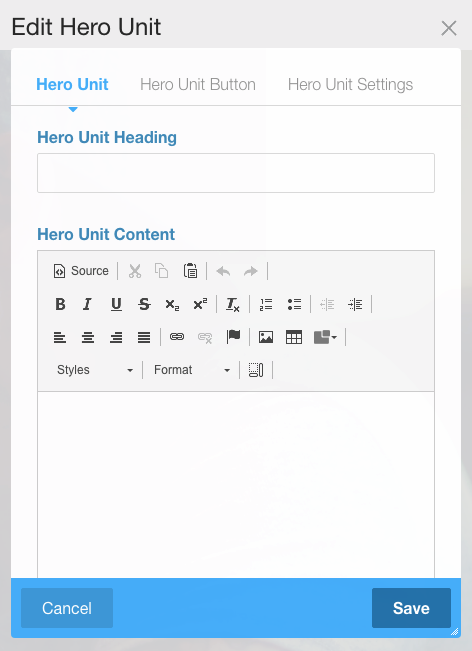Screen dimensions: 472x651
Task: Switch to Hero Unit Settings tab
Action: (x=350, y=84)
